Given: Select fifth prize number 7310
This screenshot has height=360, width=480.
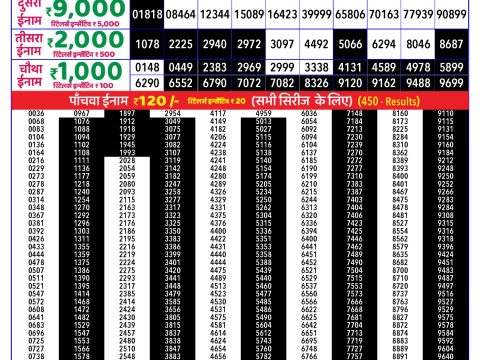Looking at the screenshot, I should (354, 176).
